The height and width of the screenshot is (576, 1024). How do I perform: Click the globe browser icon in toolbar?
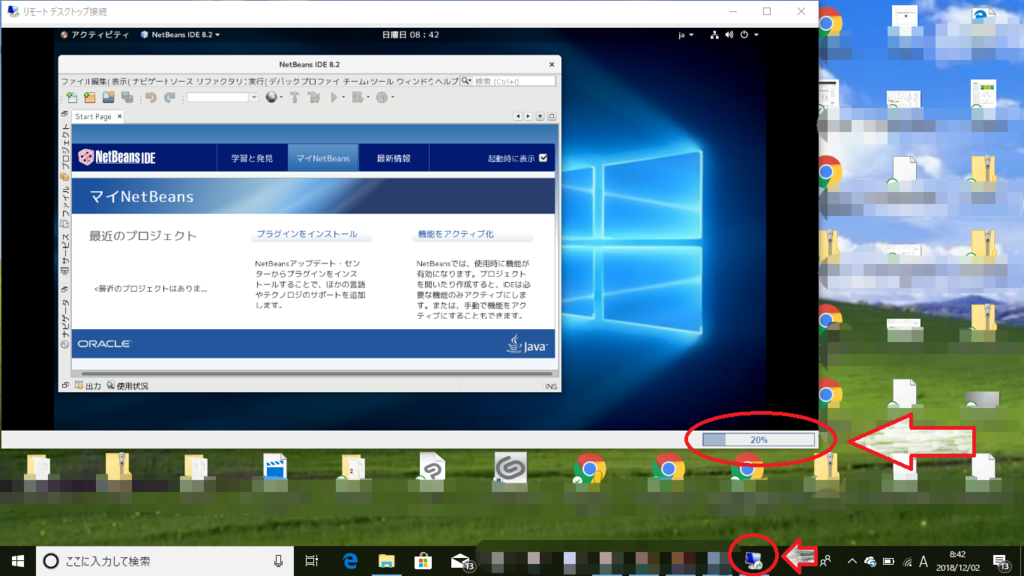pos(271,97)
